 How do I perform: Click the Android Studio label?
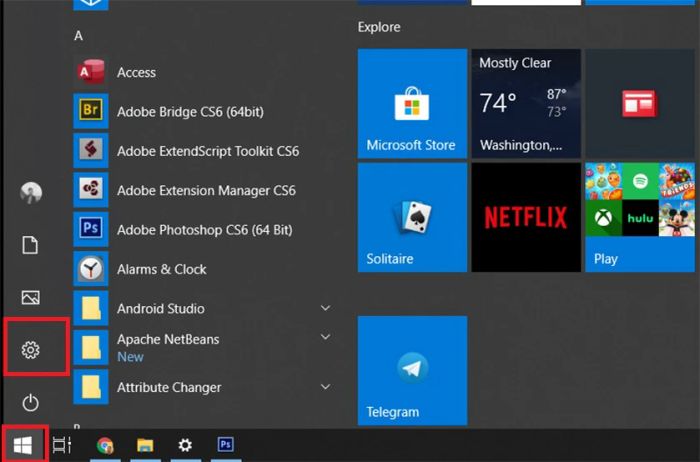tap(161, 308)
